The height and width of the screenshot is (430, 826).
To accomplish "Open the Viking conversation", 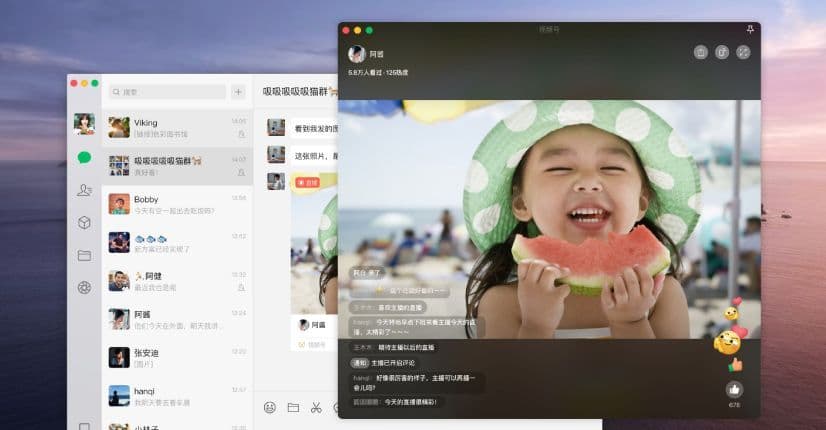I will coord(177,127).
